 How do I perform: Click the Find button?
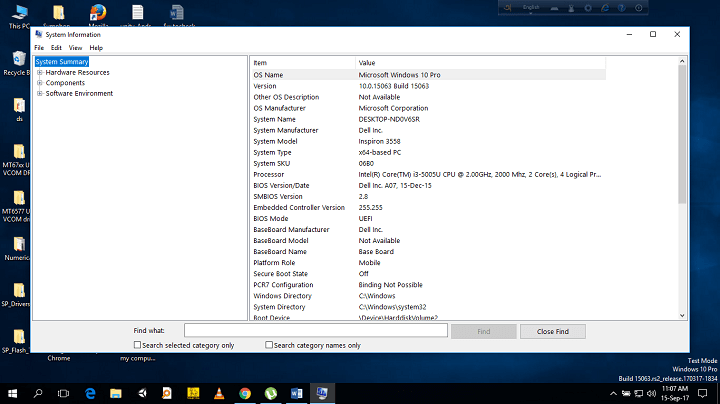[484, 331]
